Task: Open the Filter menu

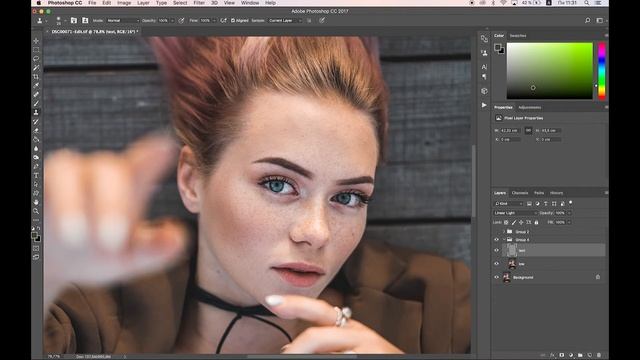Action: point(199,3)
